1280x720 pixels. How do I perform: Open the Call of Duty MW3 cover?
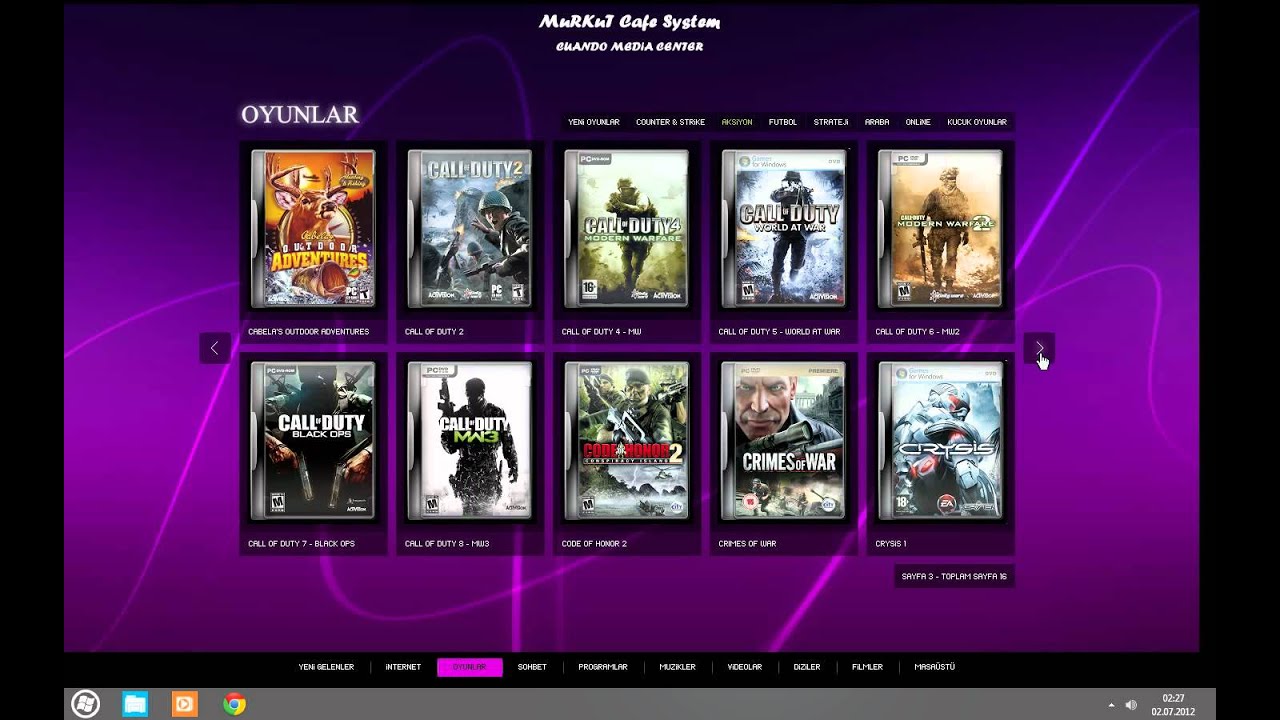tap(470, 440)
